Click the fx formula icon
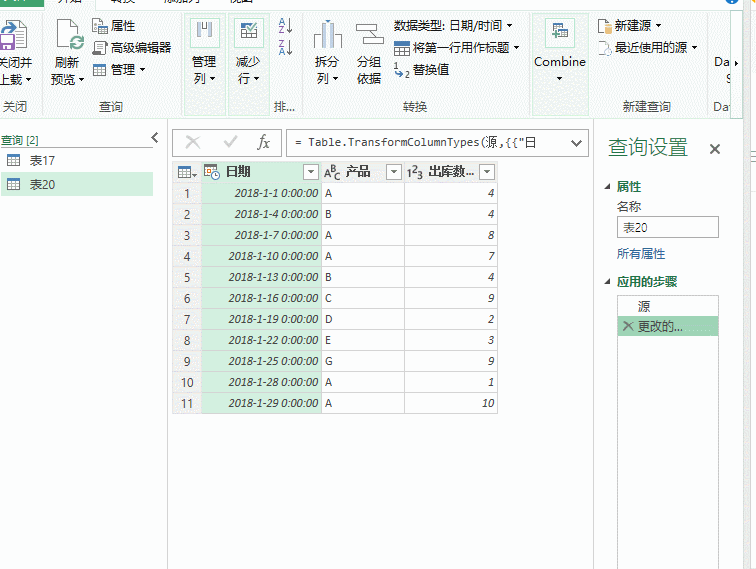This screenshot has width=756, height=569. click(x=263, y=143)
